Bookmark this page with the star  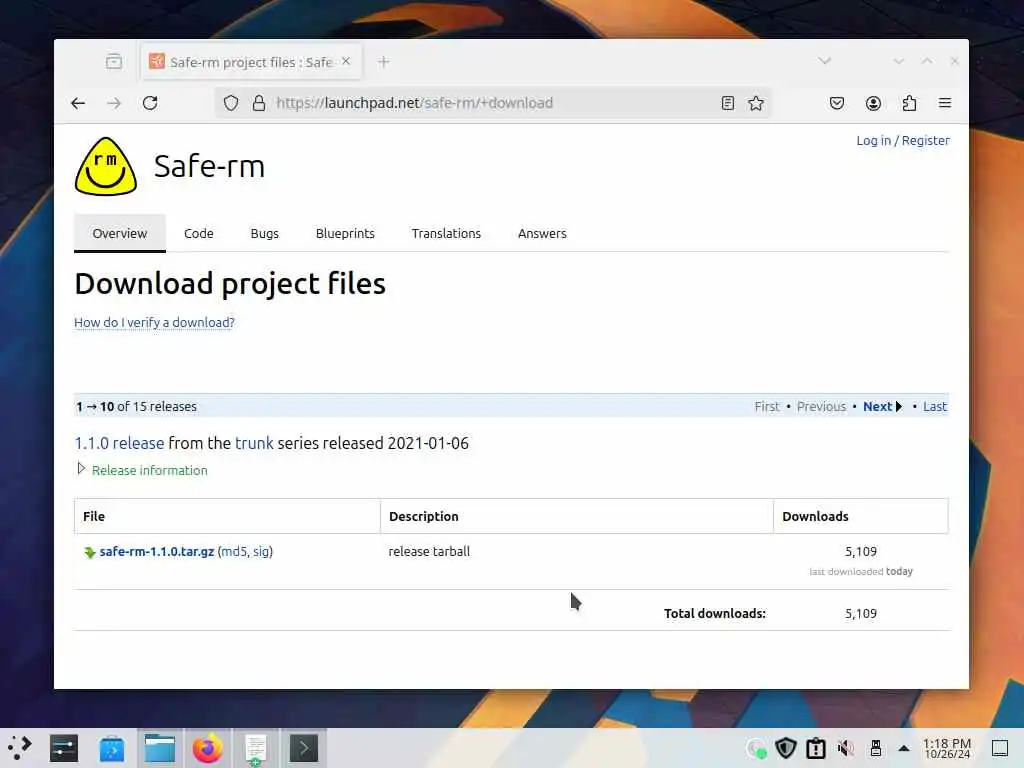coord(756,103)
